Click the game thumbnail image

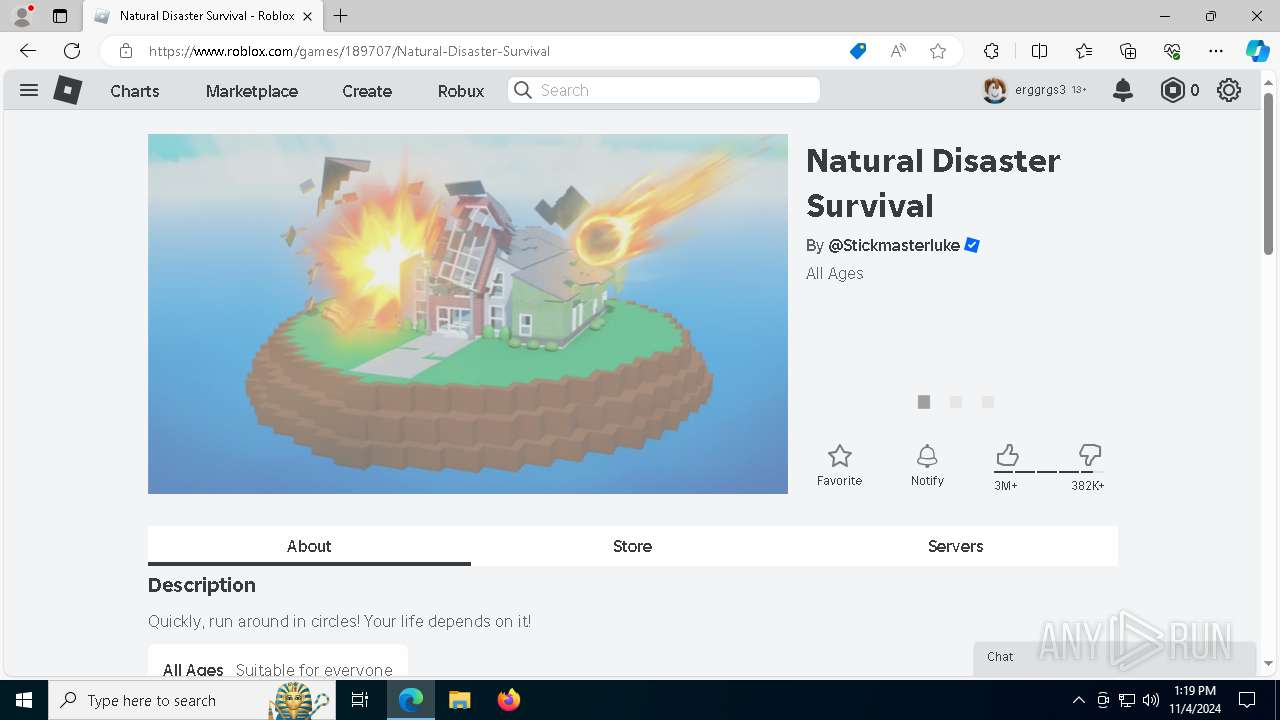click(x=468, y=314)
